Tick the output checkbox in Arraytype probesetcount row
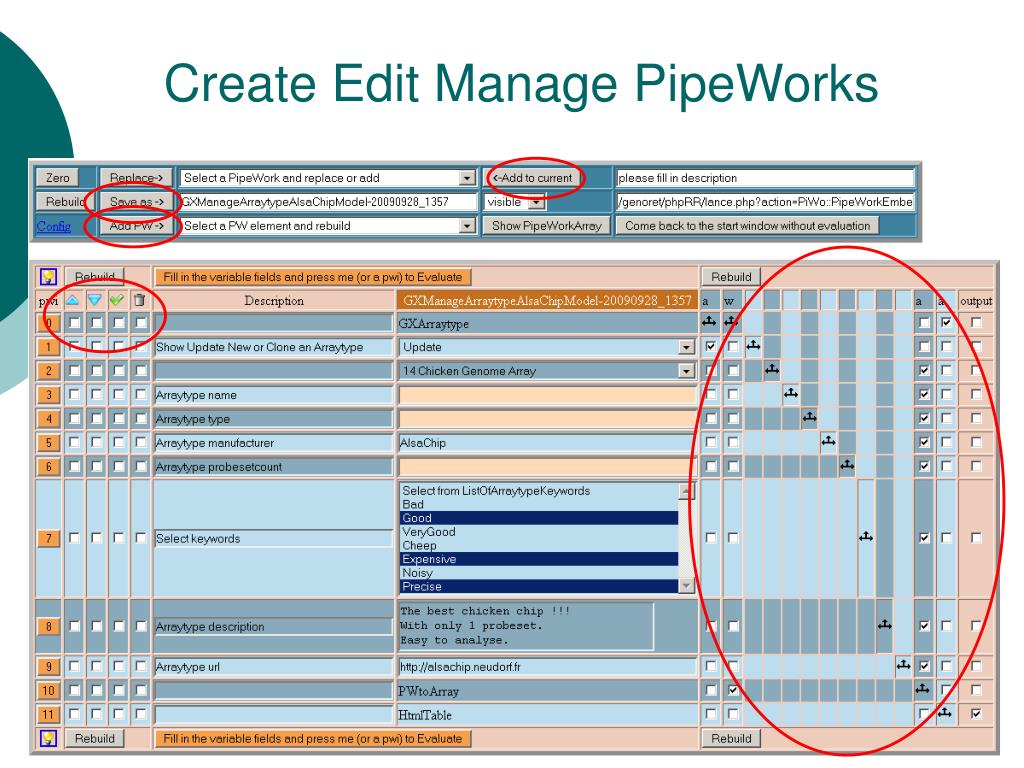This screenshot has height=768, width=1024. pos(976,466)
